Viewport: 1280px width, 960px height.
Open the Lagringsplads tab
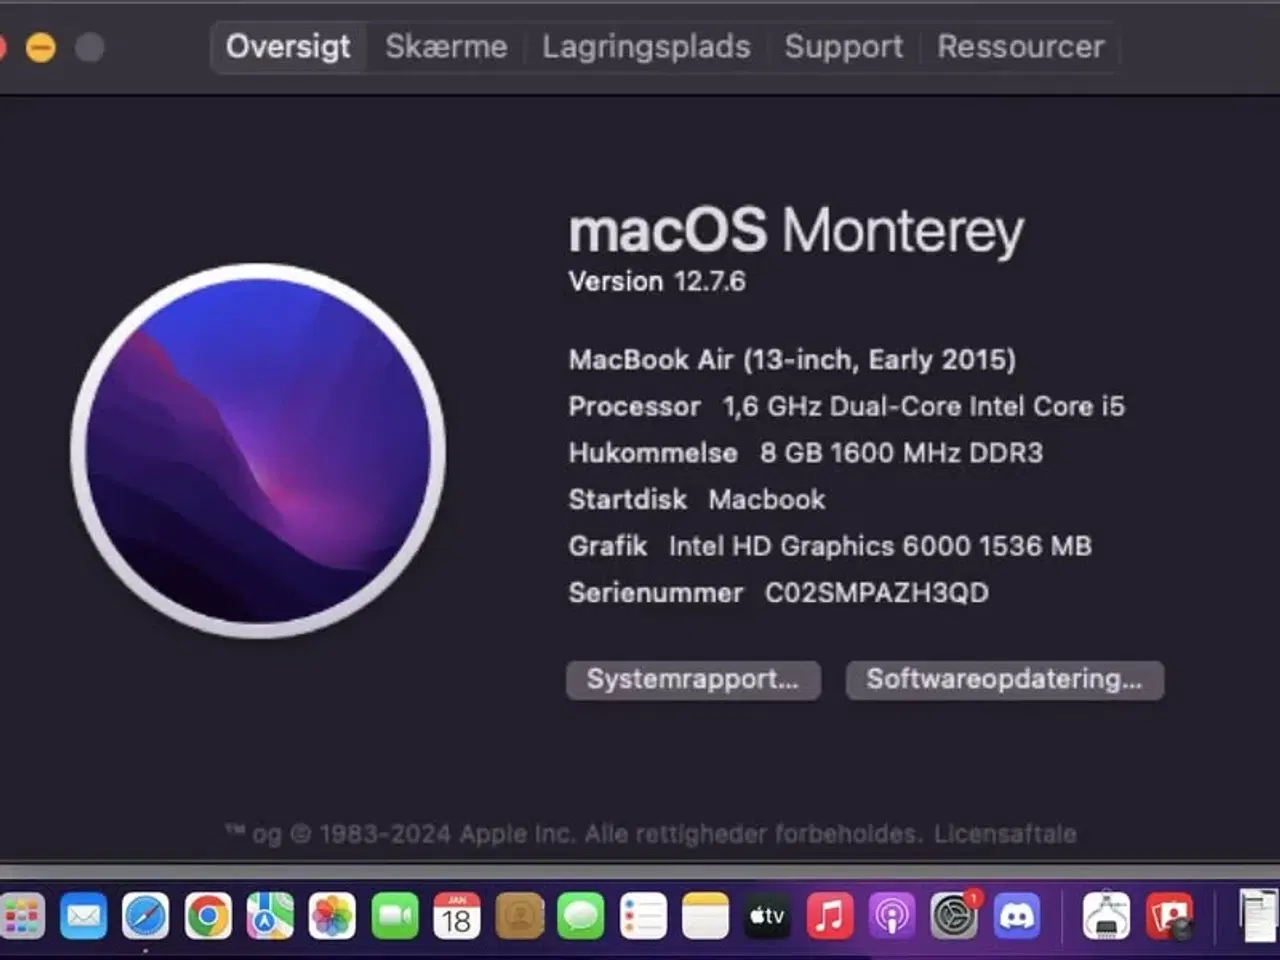pos(646,46)
